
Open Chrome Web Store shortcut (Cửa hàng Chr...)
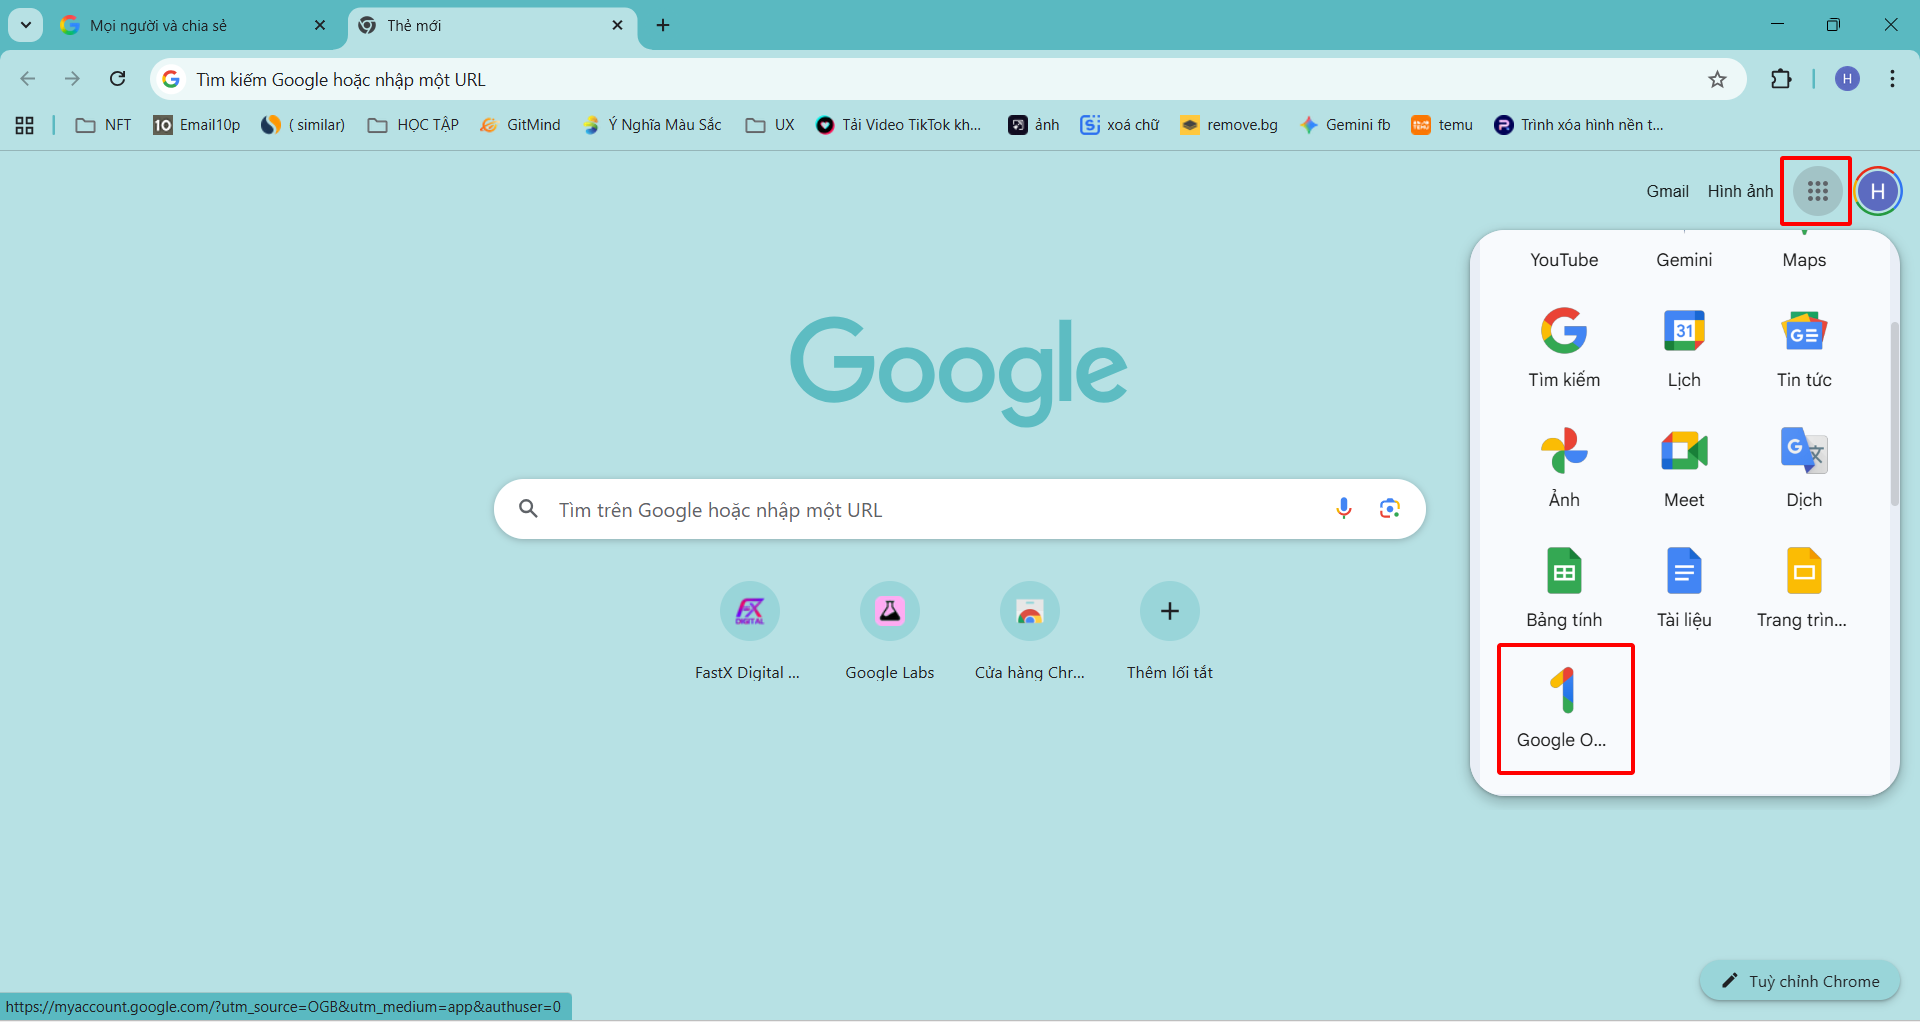pos(1029,631)
